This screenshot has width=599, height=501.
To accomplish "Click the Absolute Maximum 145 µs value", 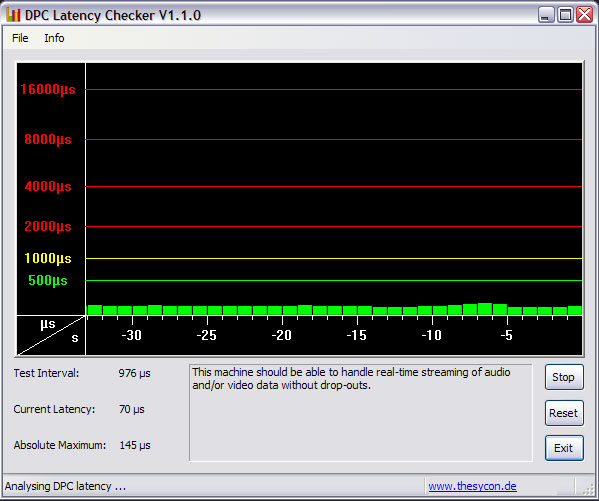I will coord(135,445).
